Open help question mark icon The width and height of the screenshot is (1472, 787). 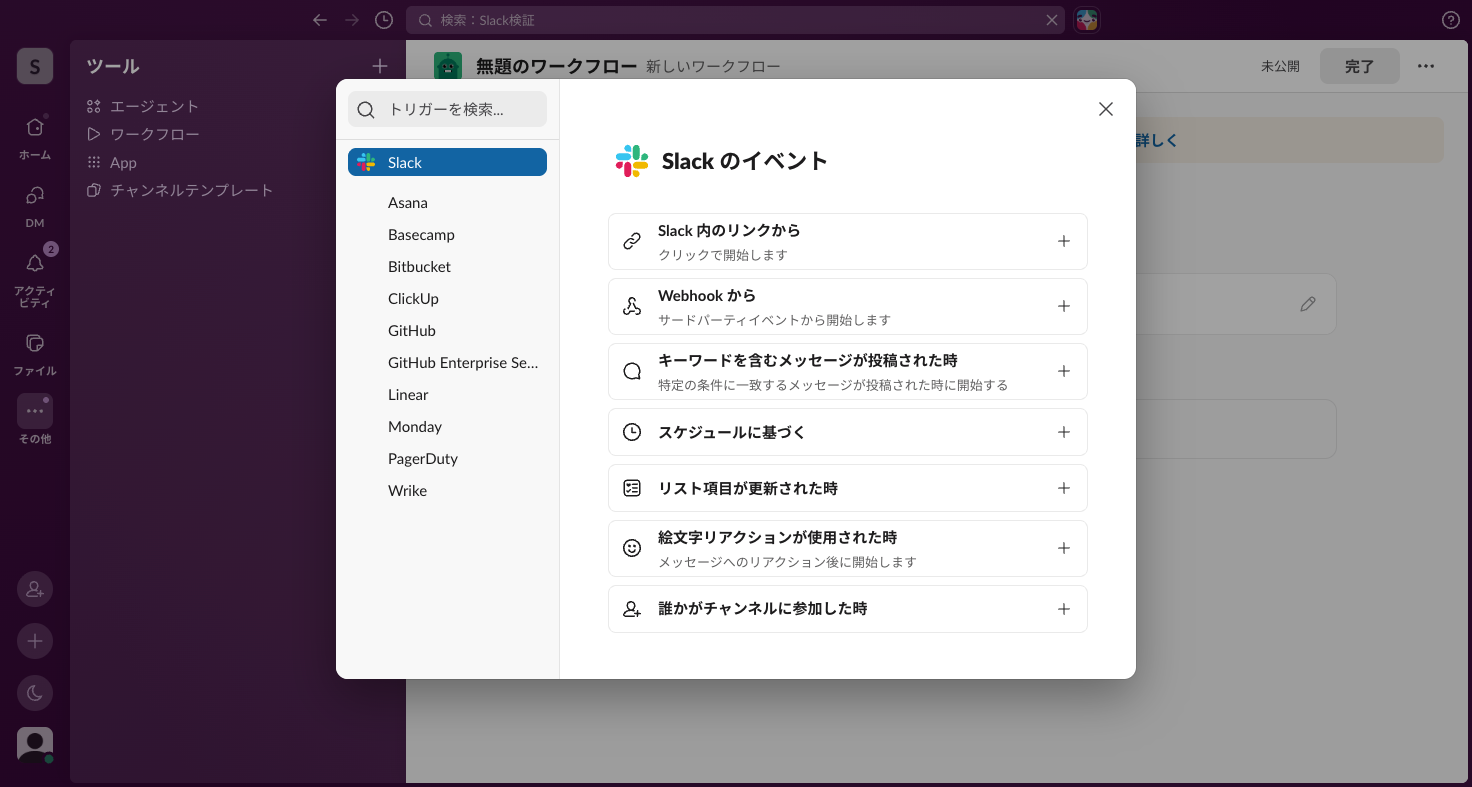(1451, 20)
